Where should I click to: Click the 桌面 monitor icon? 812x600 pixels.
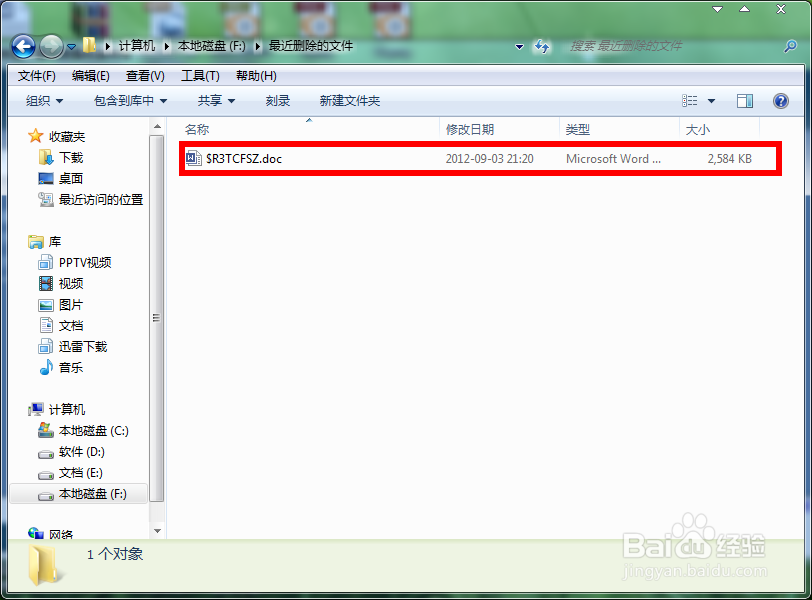tap(46, 179)
